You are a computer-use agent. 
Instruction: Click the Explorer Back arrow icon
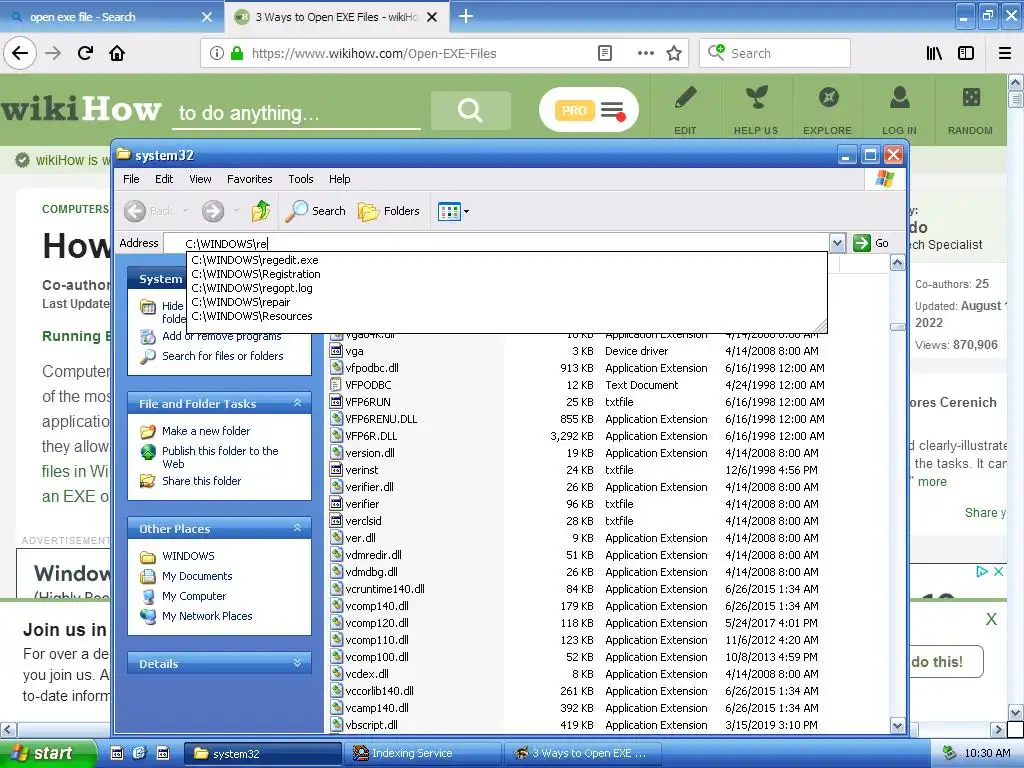point(135,211)
